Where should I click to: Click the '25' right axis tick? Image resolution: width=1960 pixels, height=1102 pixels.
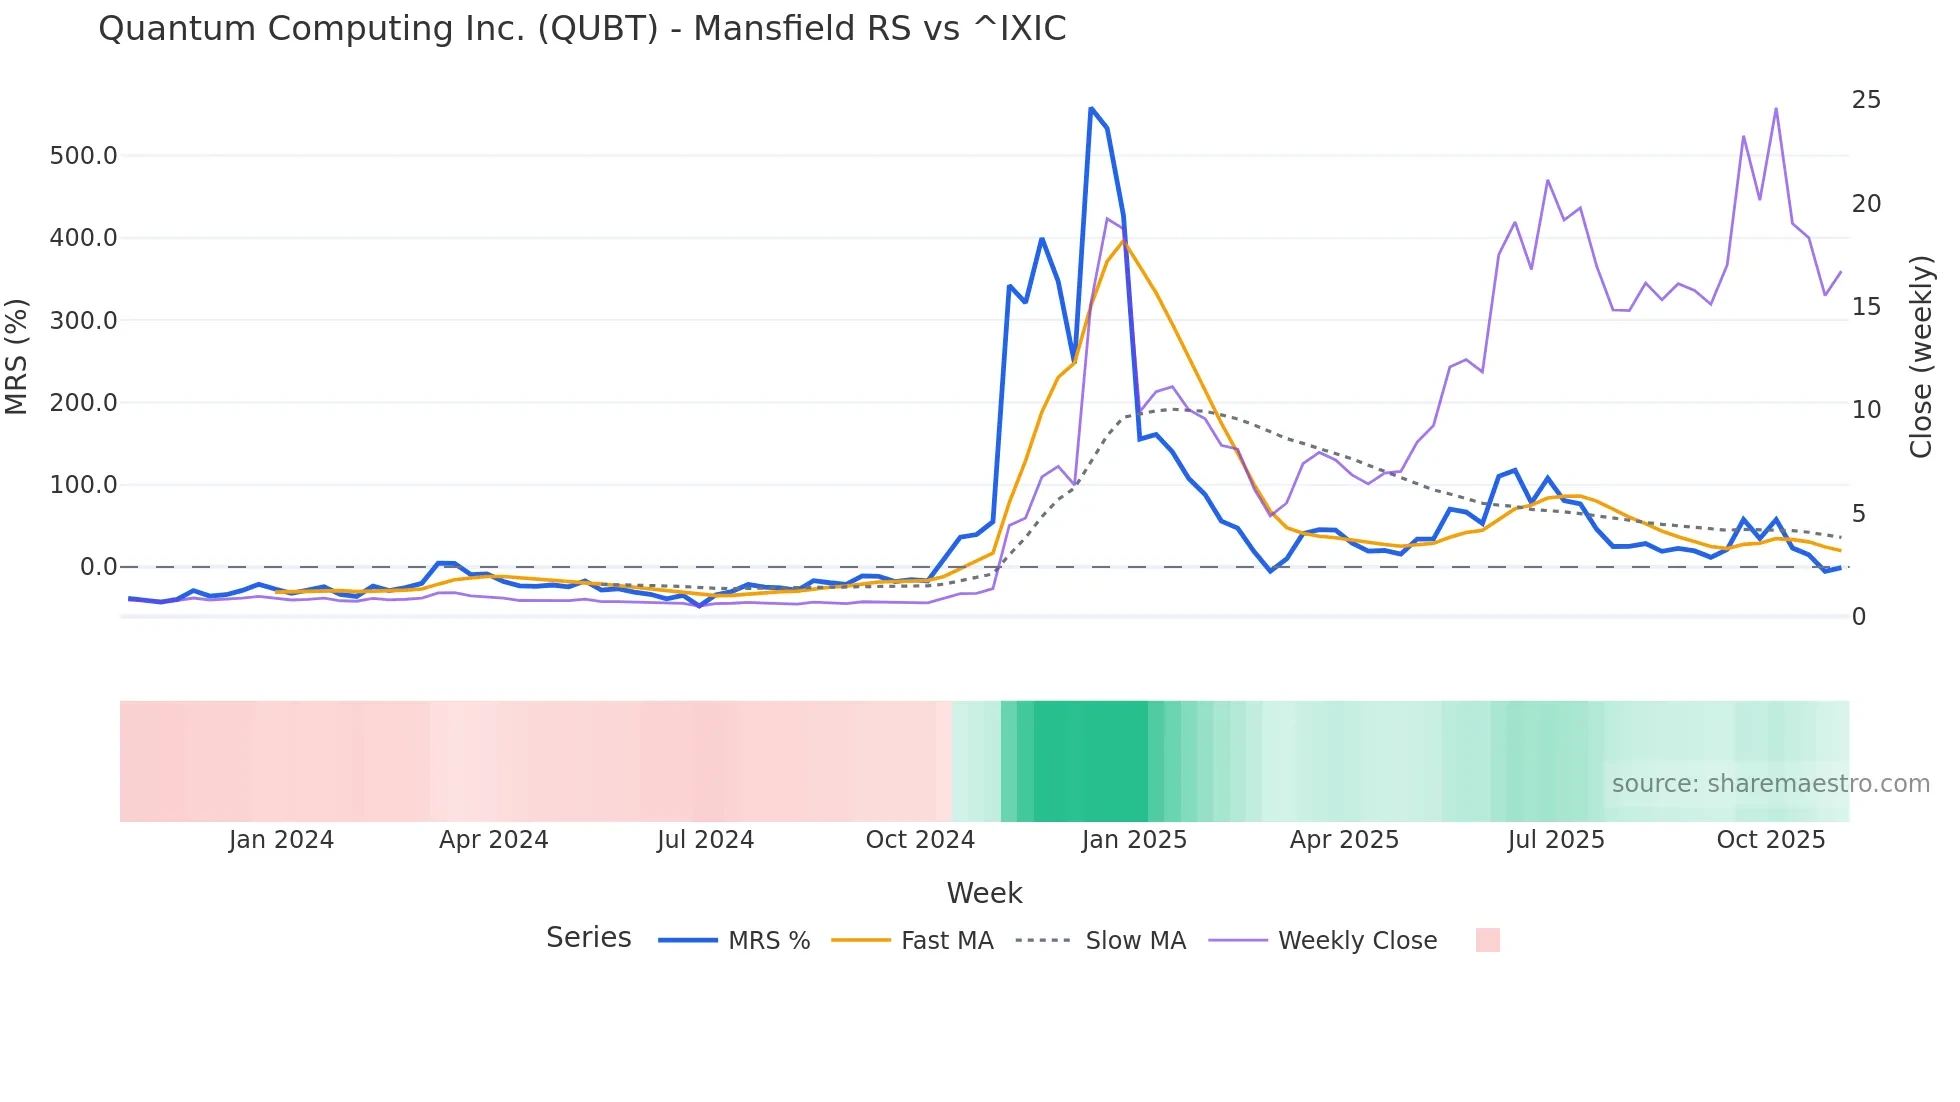pyautogui.click(x=1866, y=100)
